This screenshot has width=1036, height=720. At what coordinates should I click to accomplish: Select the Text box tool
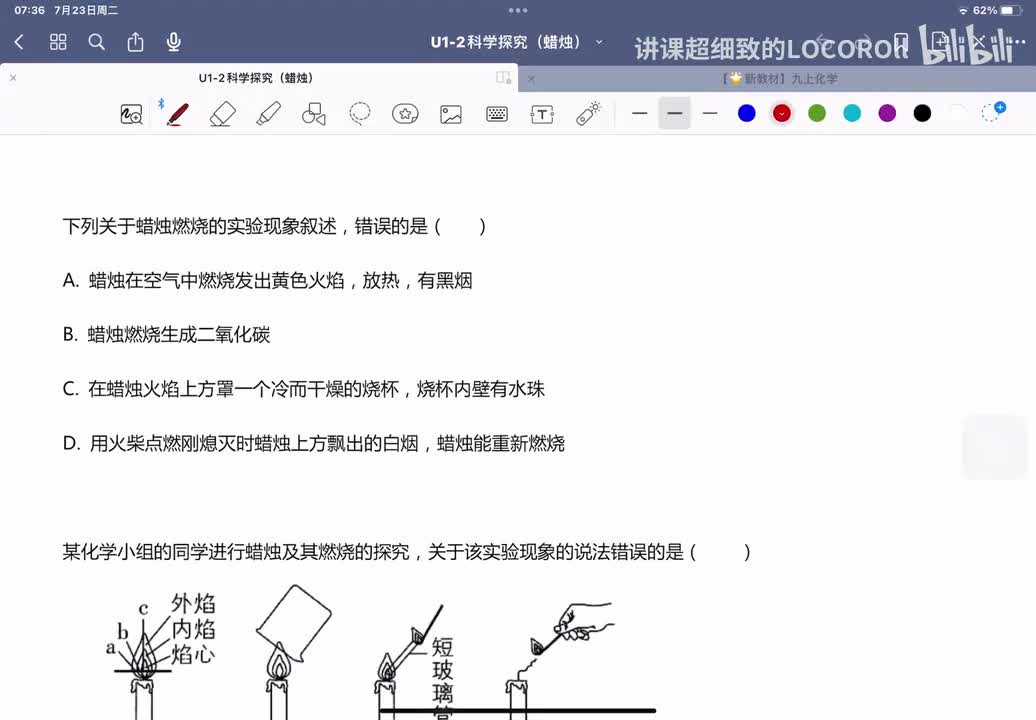(x=542, y=114)
